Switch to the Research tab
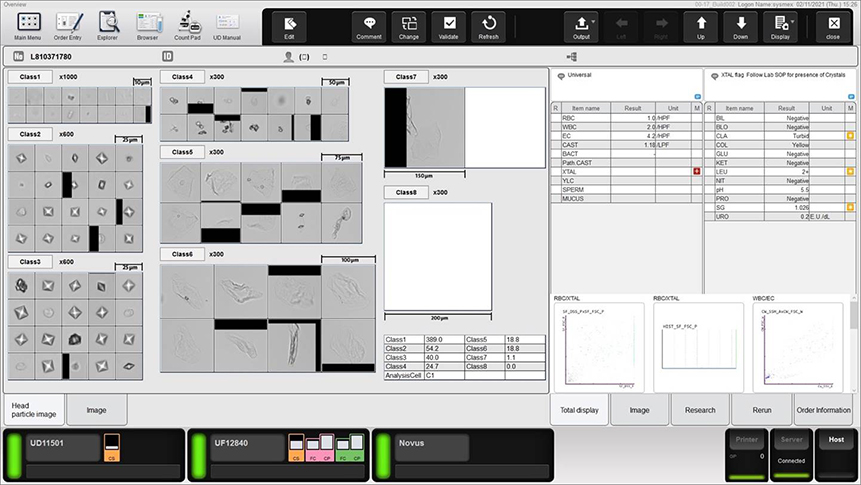 (x=700, y=409)
